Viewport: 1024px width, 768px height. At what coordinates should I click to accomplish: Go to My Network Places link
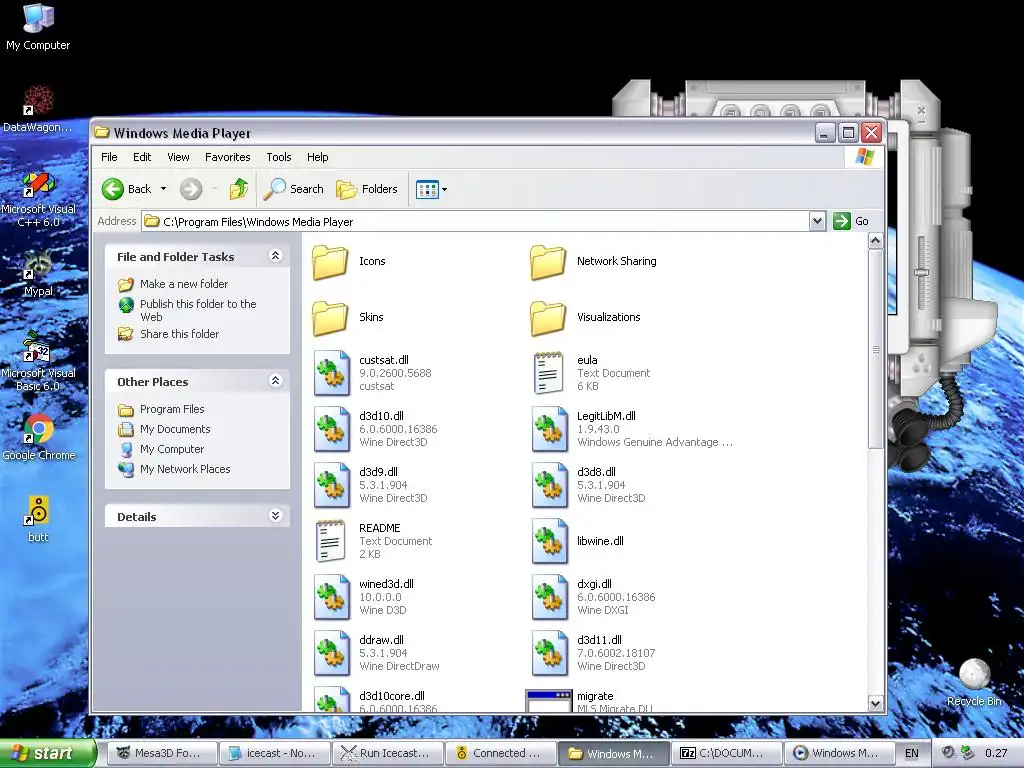click(185, 469)
